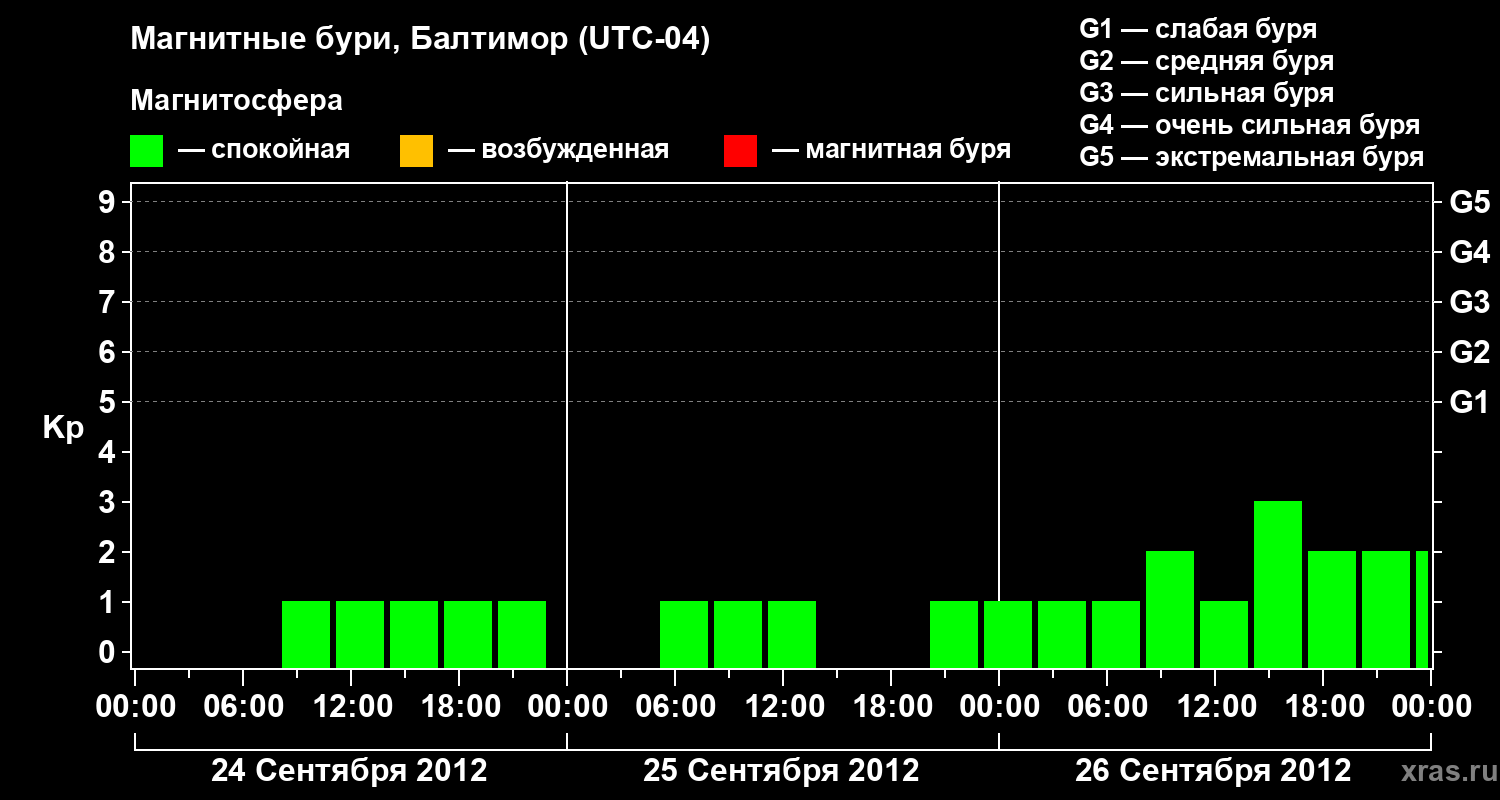The width and height of the screenshot is (1500, 800).
Task: Click the last Kp 1 bar on 24 September
Action: pos(522,634)
